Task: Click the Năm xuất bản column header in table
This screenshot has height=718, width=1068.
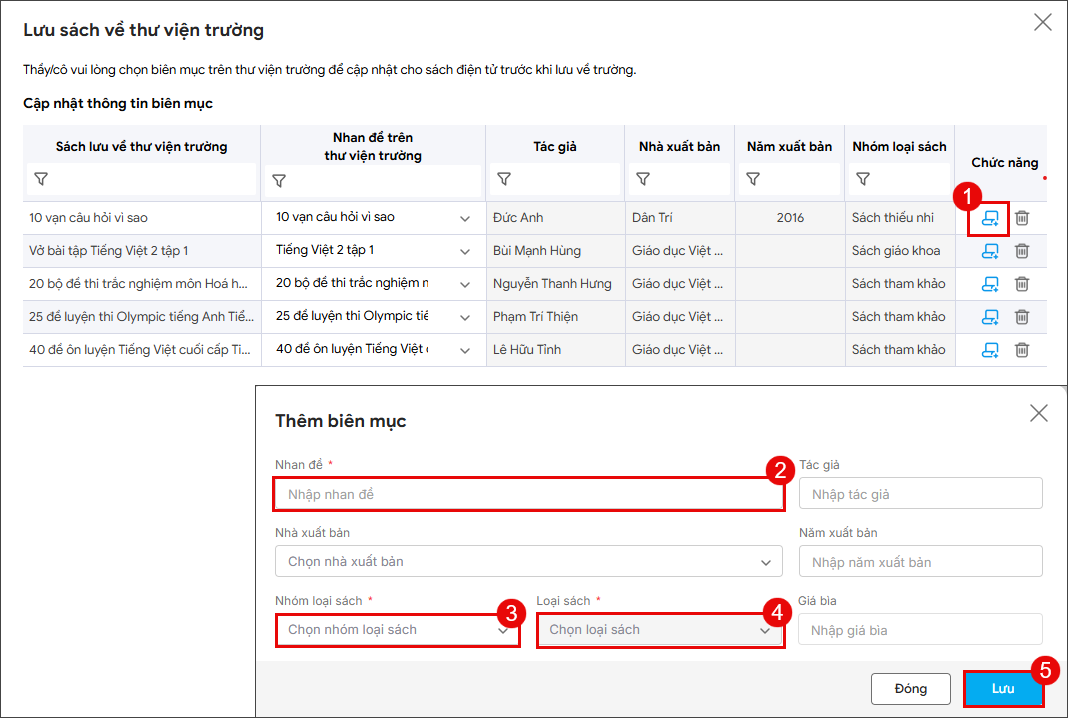Action: point(789,146)
